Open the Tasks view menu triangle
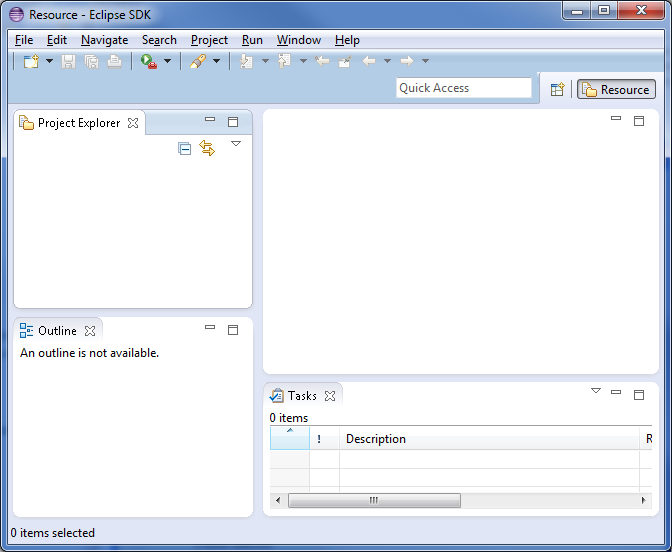This screenshot has width=672, height=552. point(596,391)
